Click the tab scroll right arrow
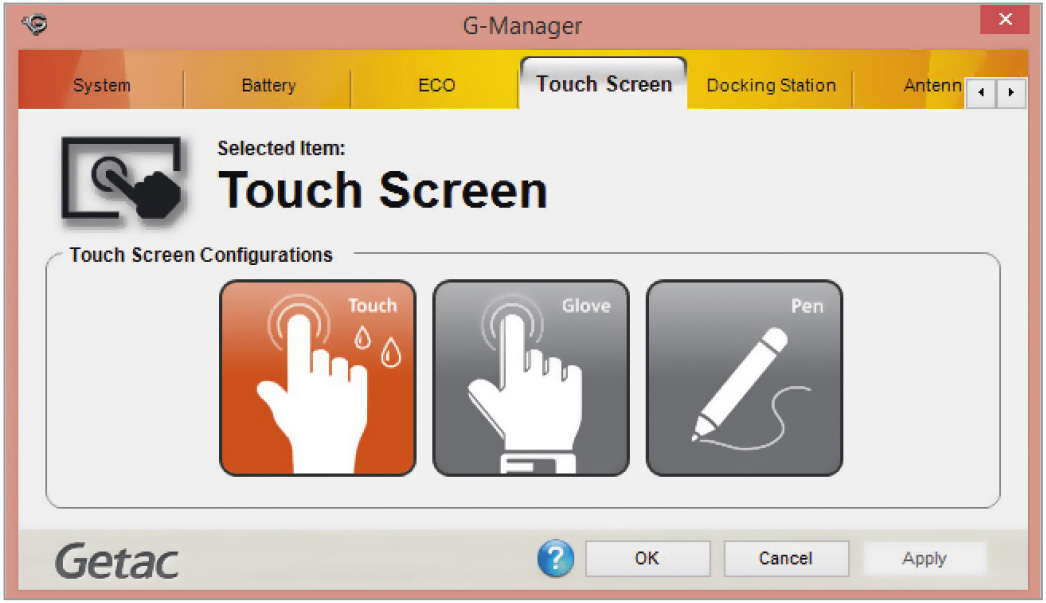Viewport: 1046px width, 603px height. click(1011, 93)
